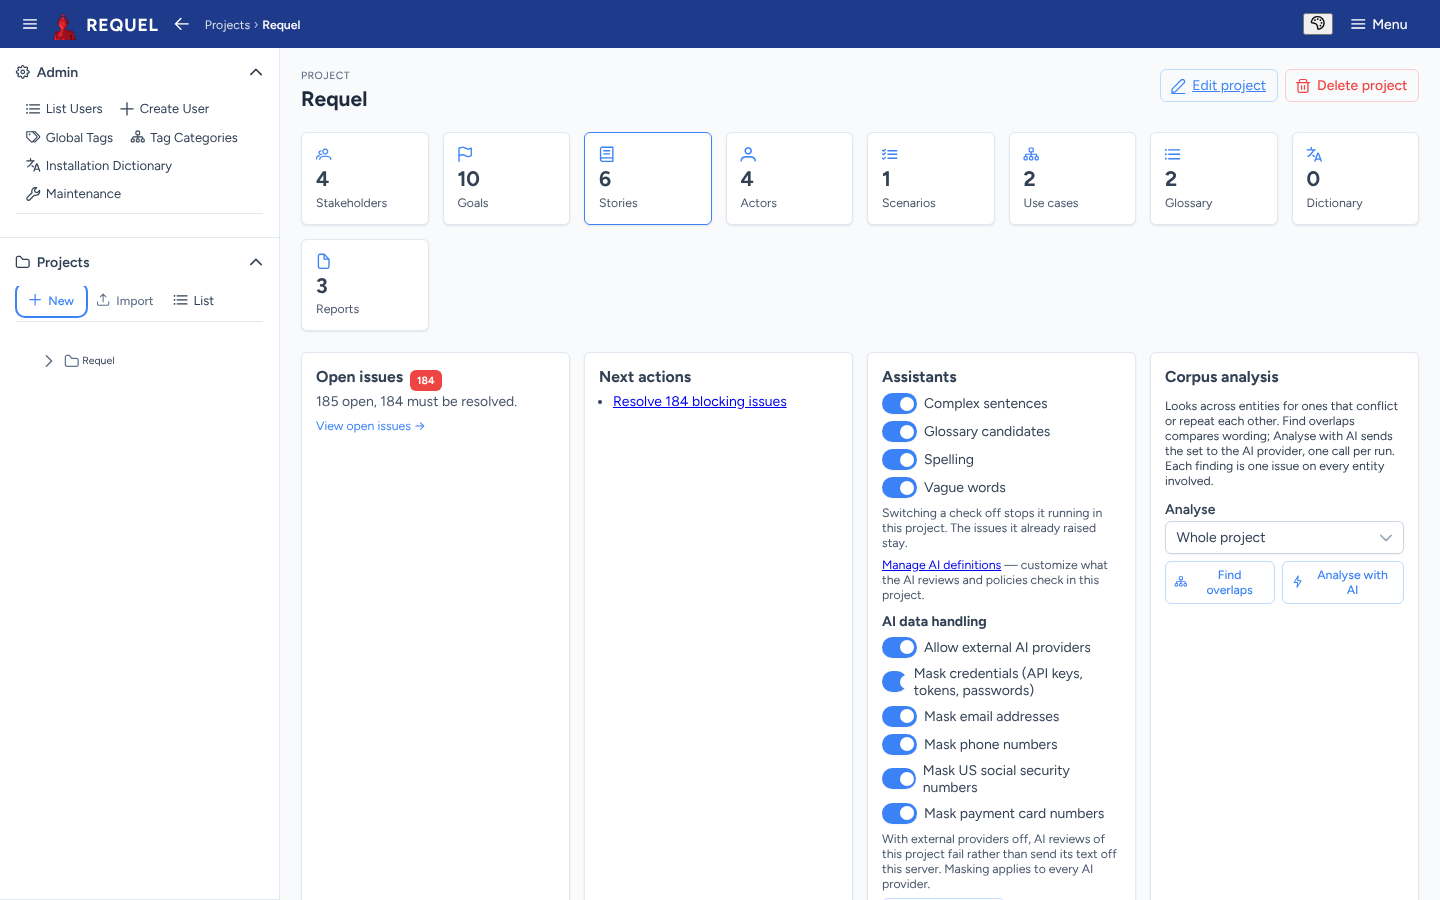The width and height of the screenshot is (1440, 900).
Task: Toggle Mask phone numbers switch
Action: (899, 745)
